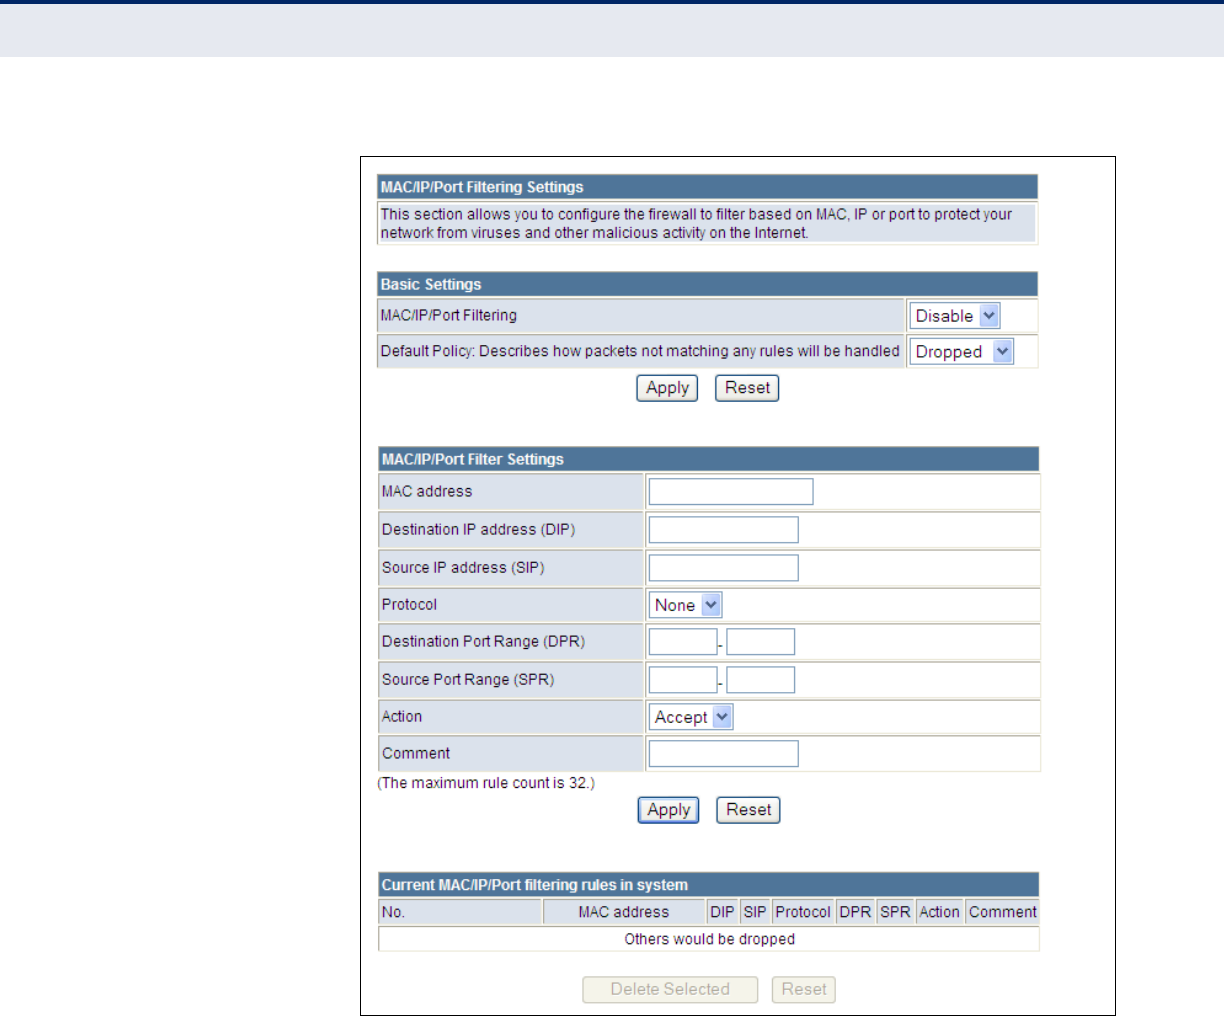The width and height of the screenshot is (1224, 1017).
Task: Click Reset beside the filter settings Apply button
Action: (x=748, y=810)
